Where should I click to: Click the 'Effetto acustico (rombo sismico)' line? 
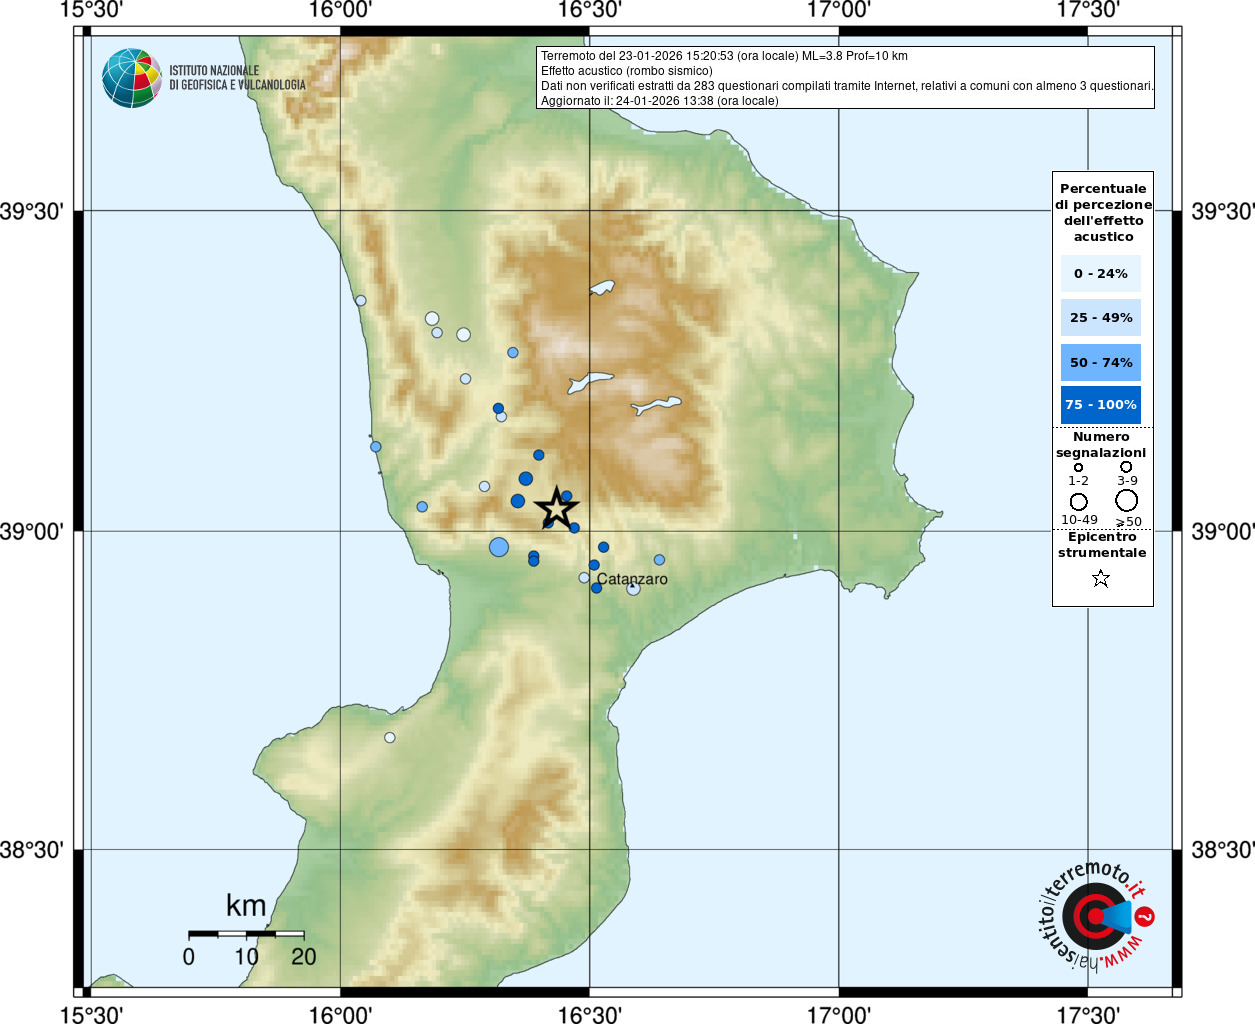coord(627,71)
